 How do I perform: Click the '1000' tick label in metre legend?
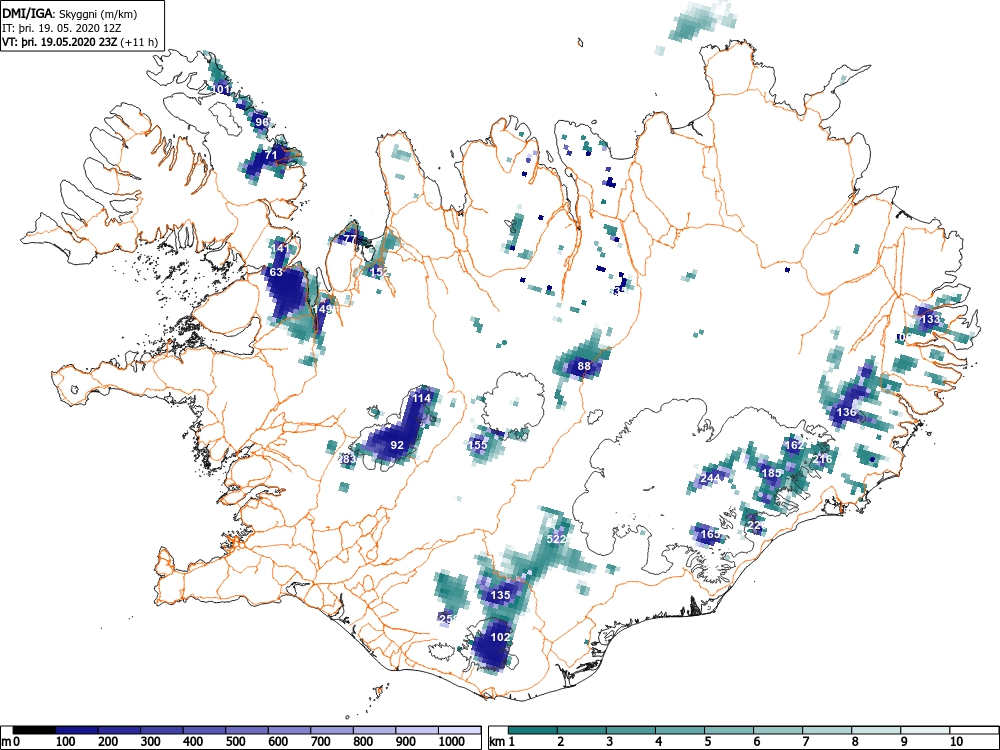tap(452, 742)
